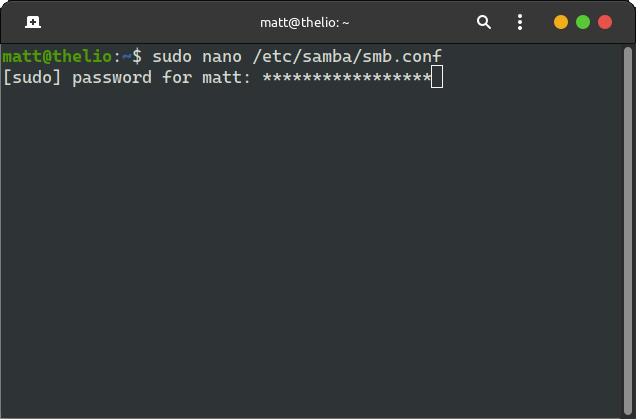Click the dollar sign in the prompt
The width and height of the screenshot is (636, 419).
click(137, 57)
